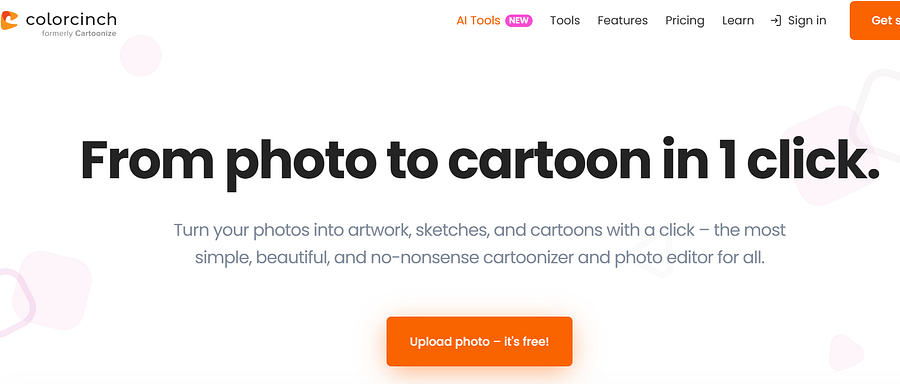This screenshot has width=900, height=384.
Task: Expand the Features menu
Action: [x=622, y=21]
